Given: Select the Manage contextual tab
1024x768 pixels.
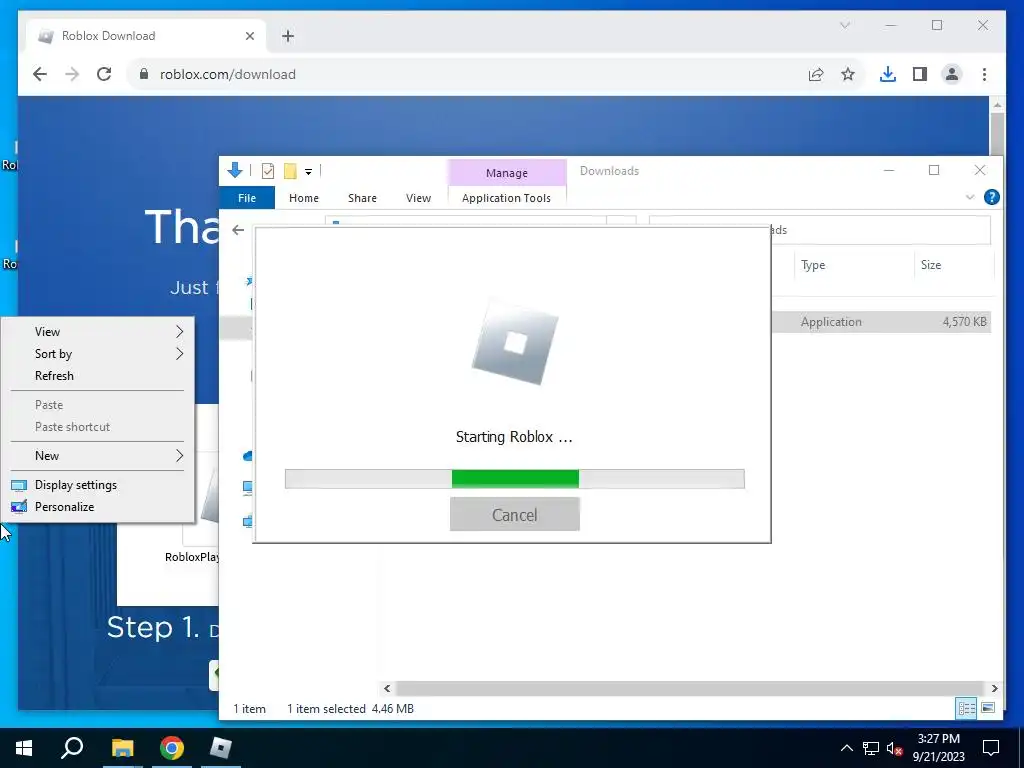Looking at the screenshot, I should pos(507,173).
